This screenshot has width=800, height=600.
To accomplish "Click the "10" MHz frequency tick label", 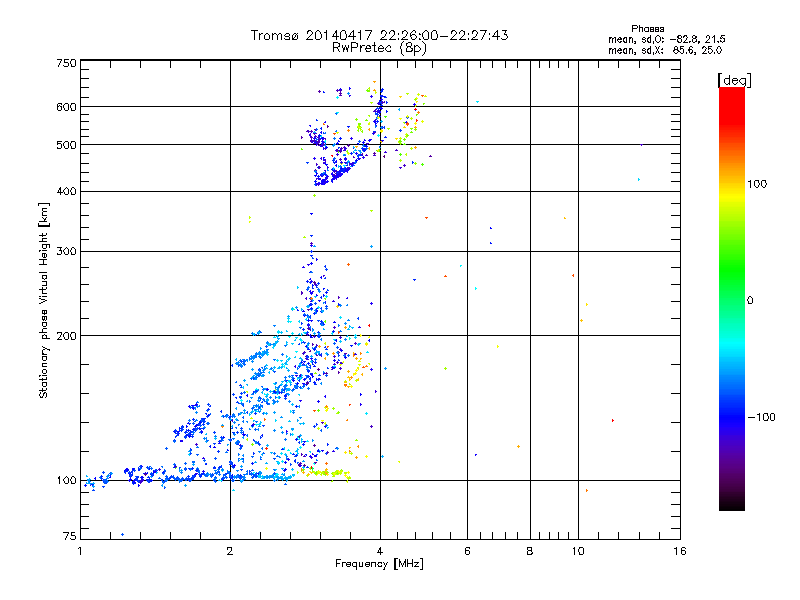I will pyautogui.click(x=578, y=551).
